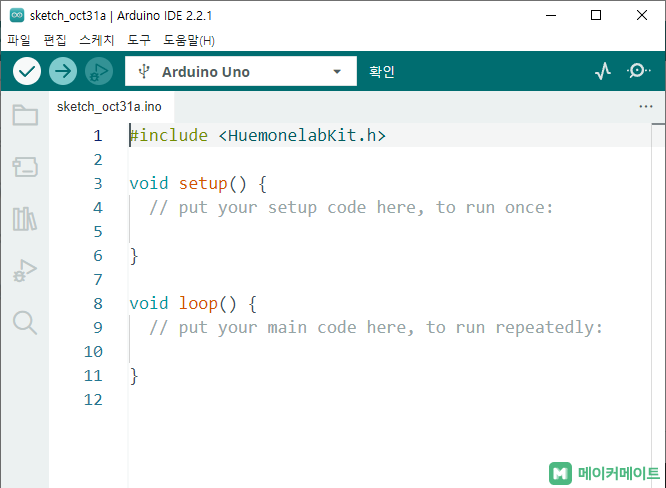Open the Boards Manager sidebar panel
Viewport: 666px width, 488px height.
point(25,167)
